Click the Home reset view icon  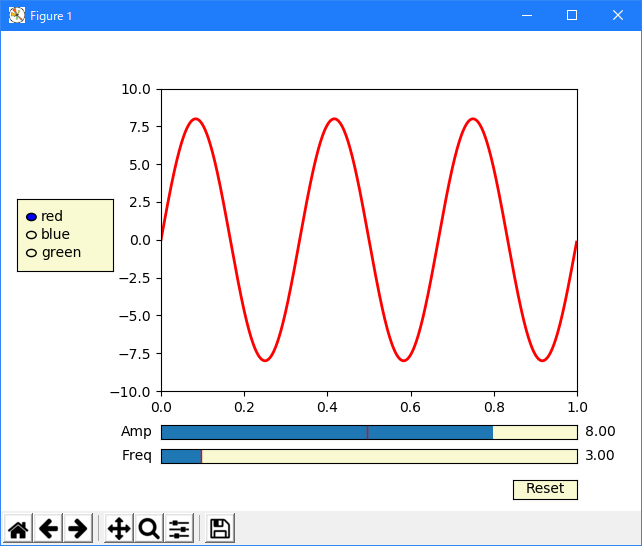tap(18, 529)
